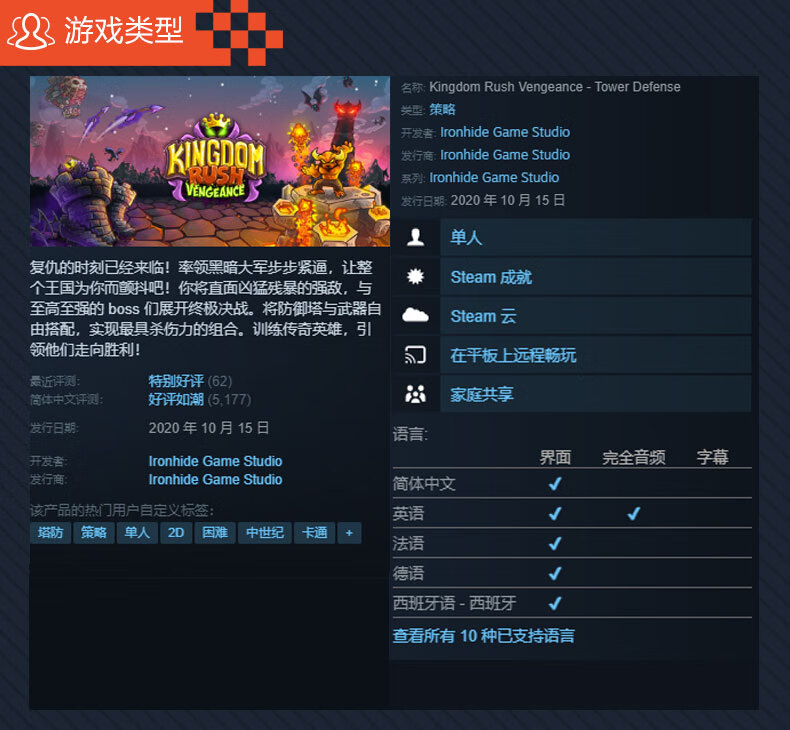
Task: Select the 卡通 tag
Action: pyautogui.click(x=315, y=533)
